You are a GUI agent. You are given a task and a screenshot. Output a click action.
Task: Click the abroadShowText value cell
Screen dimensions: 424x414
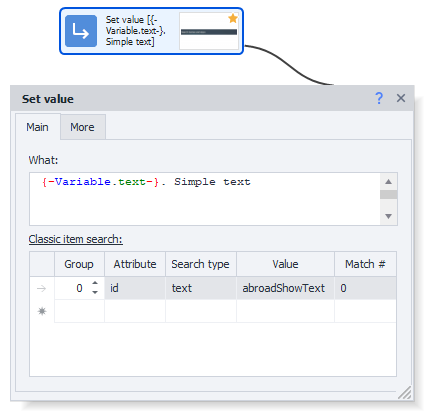pos(285,288)
